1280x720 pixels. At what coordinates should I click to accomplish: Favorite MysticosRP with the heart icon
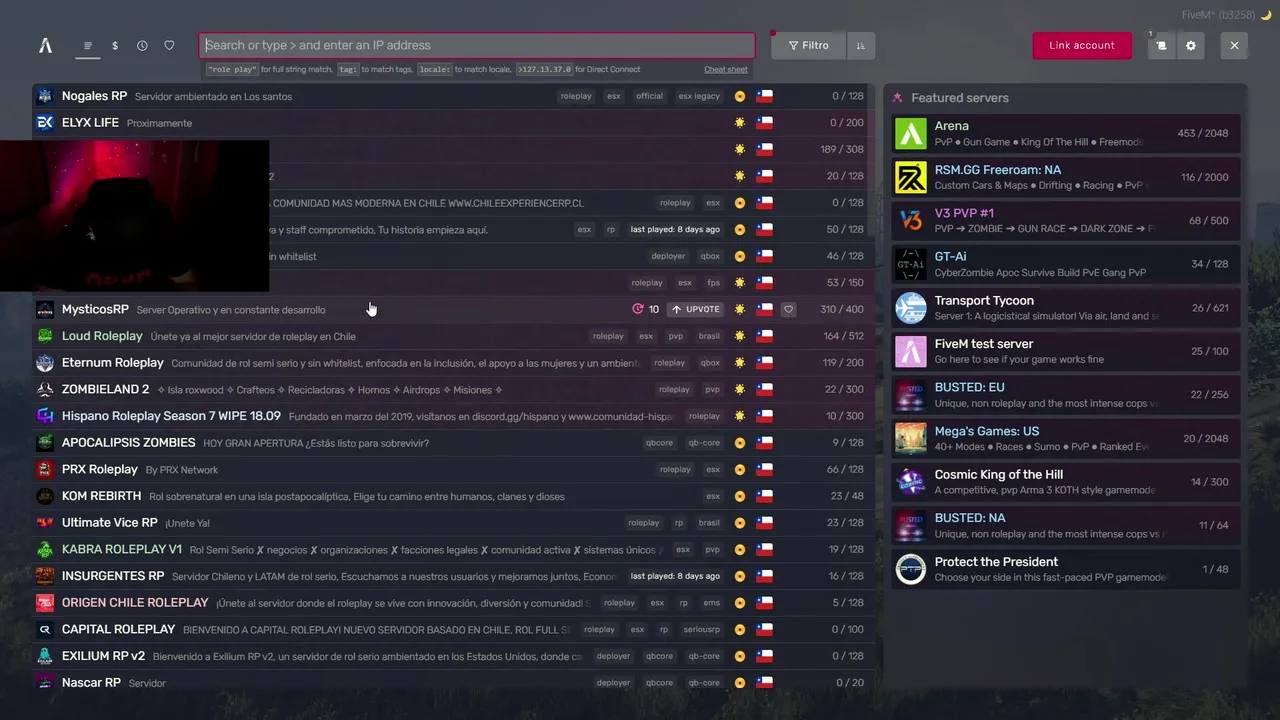click(788, 309)
